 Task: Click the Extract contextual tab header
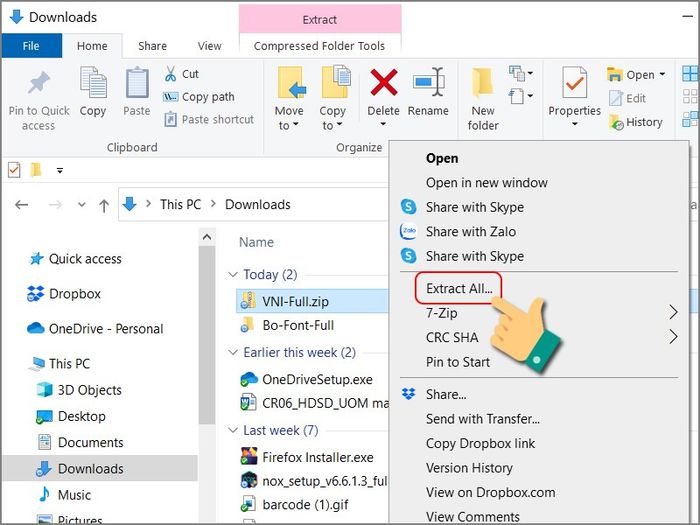[320, 20]
